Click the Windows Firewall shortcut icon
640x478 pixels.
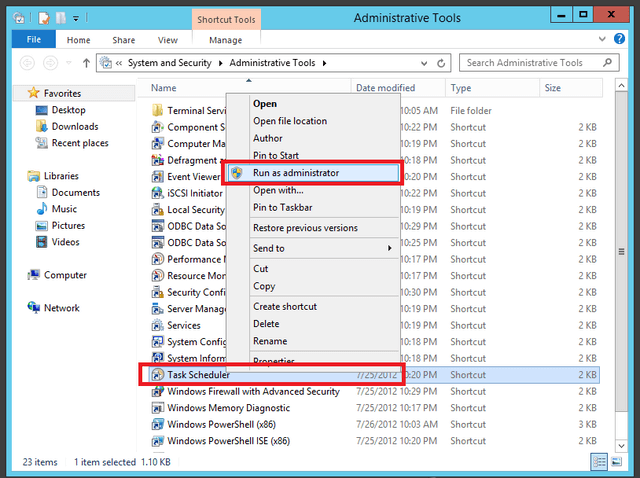(x=158, y=391)
